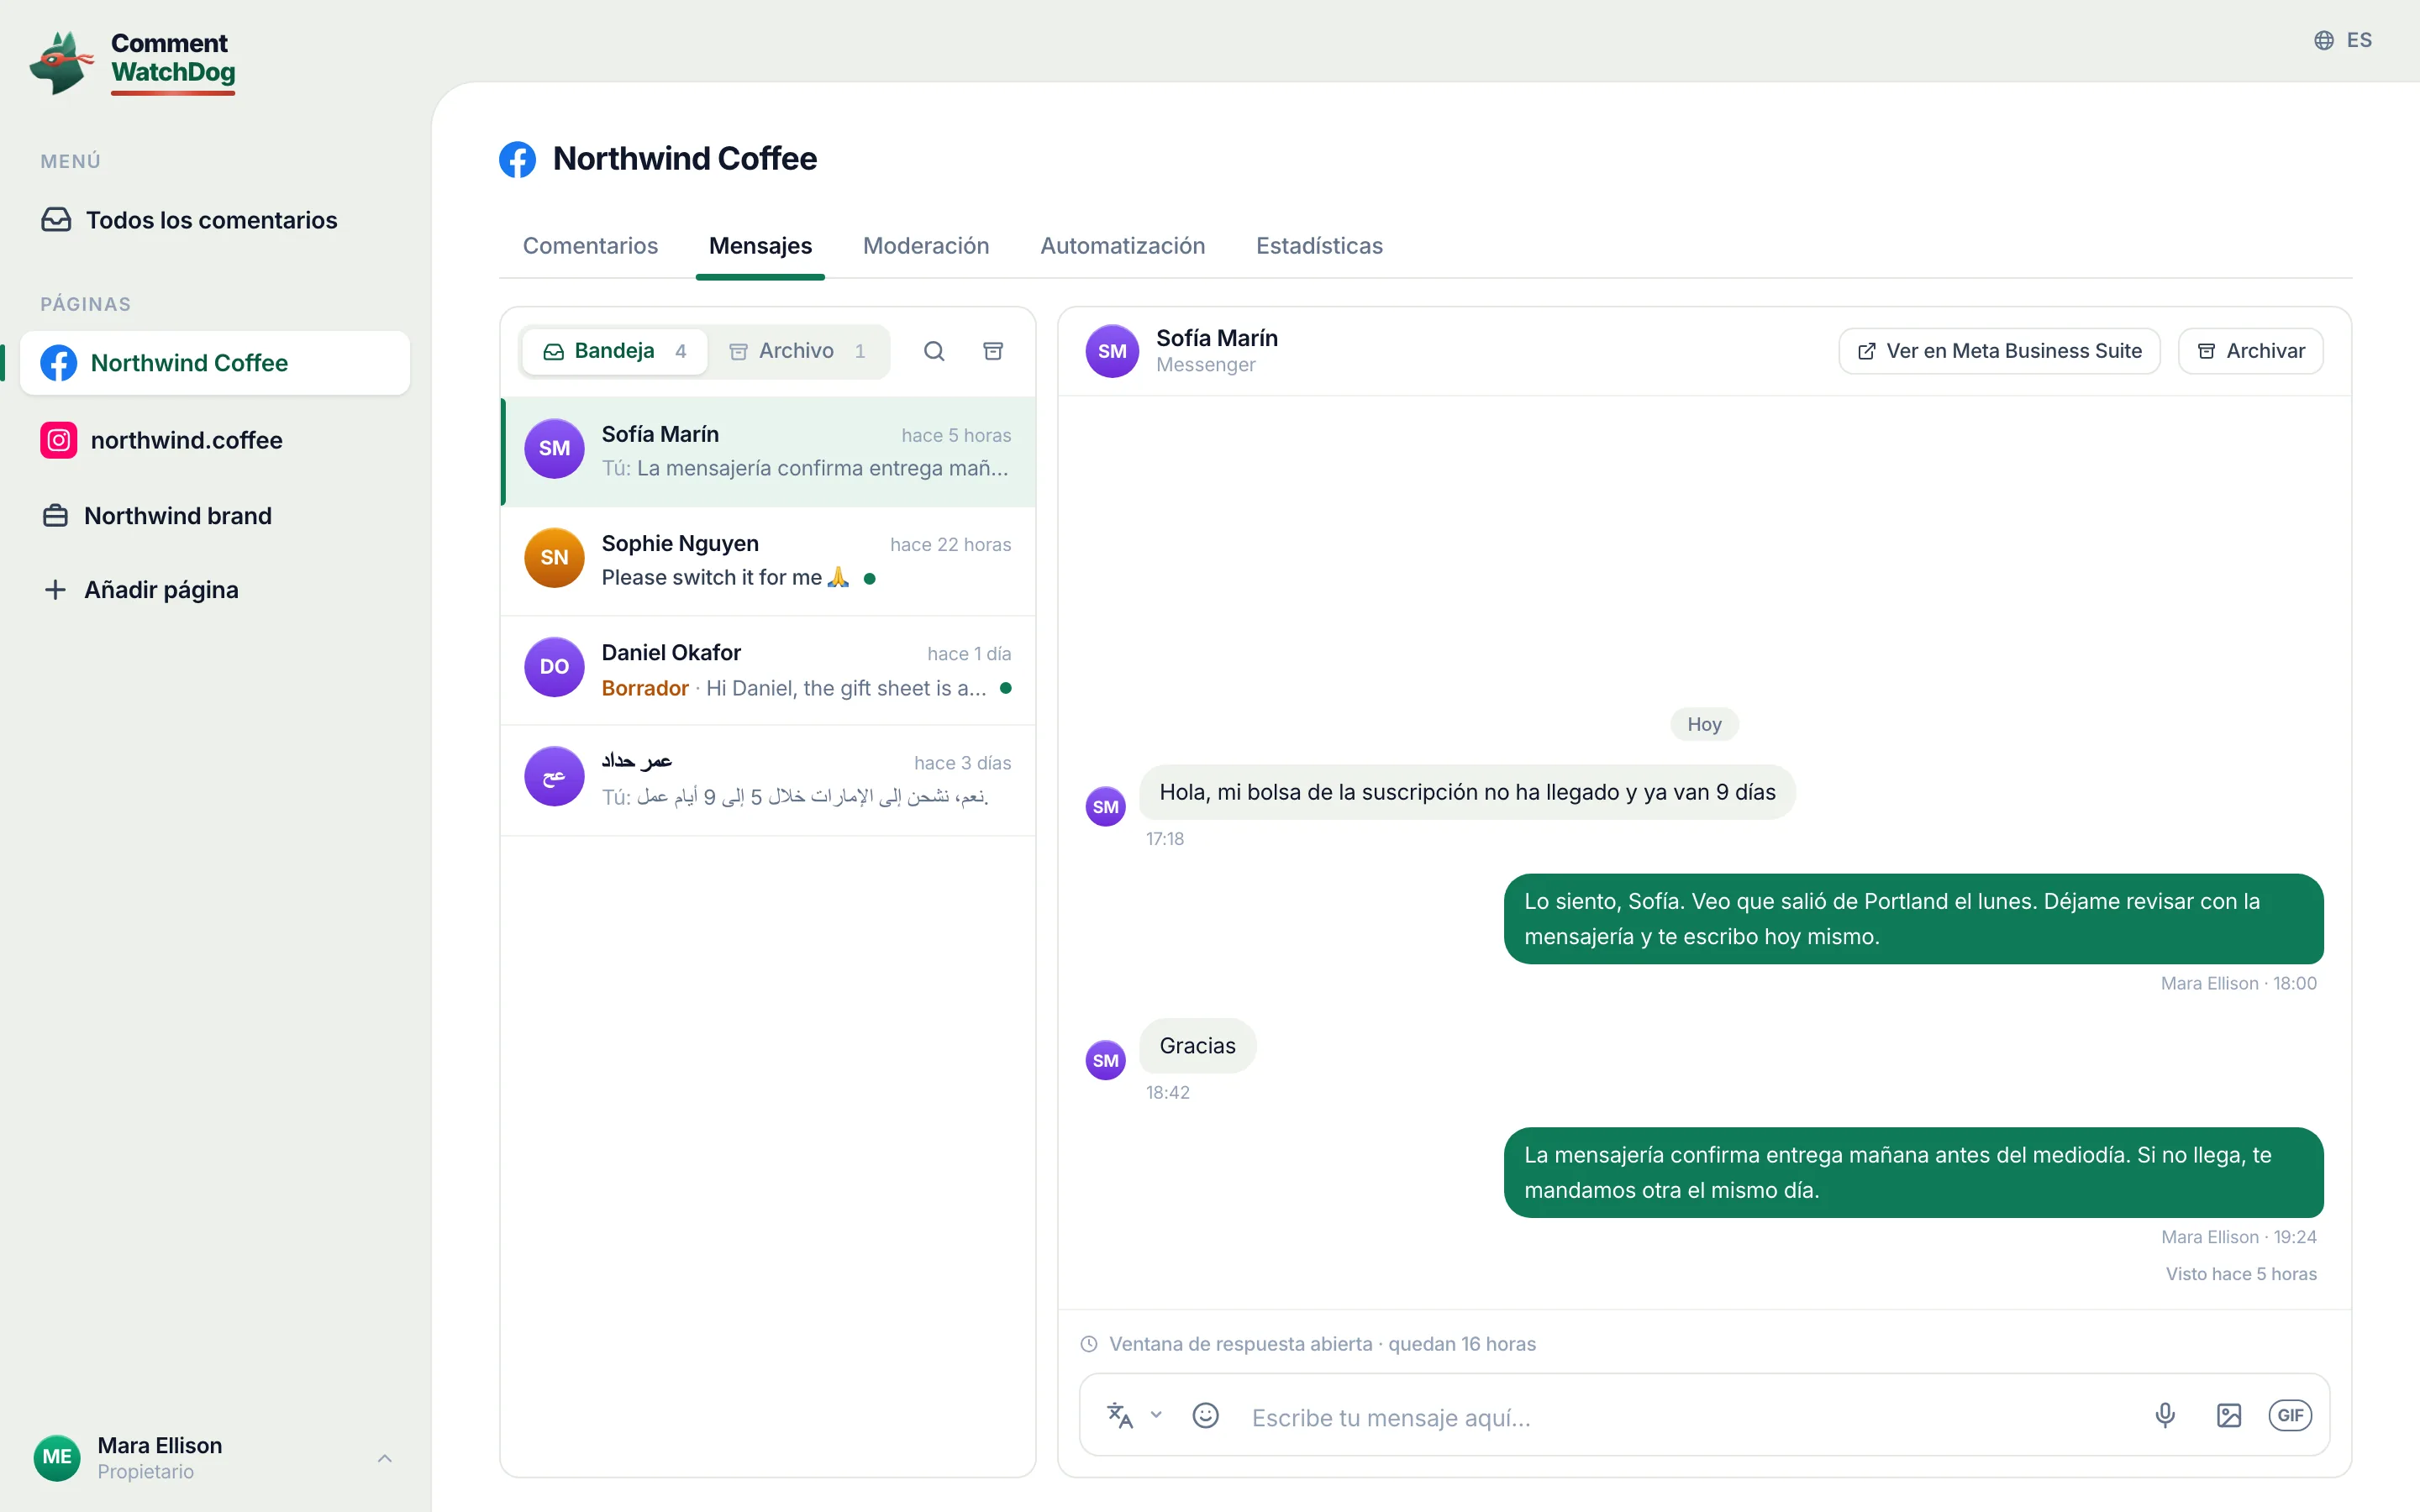Click the message input field

click(1690, 1417)
